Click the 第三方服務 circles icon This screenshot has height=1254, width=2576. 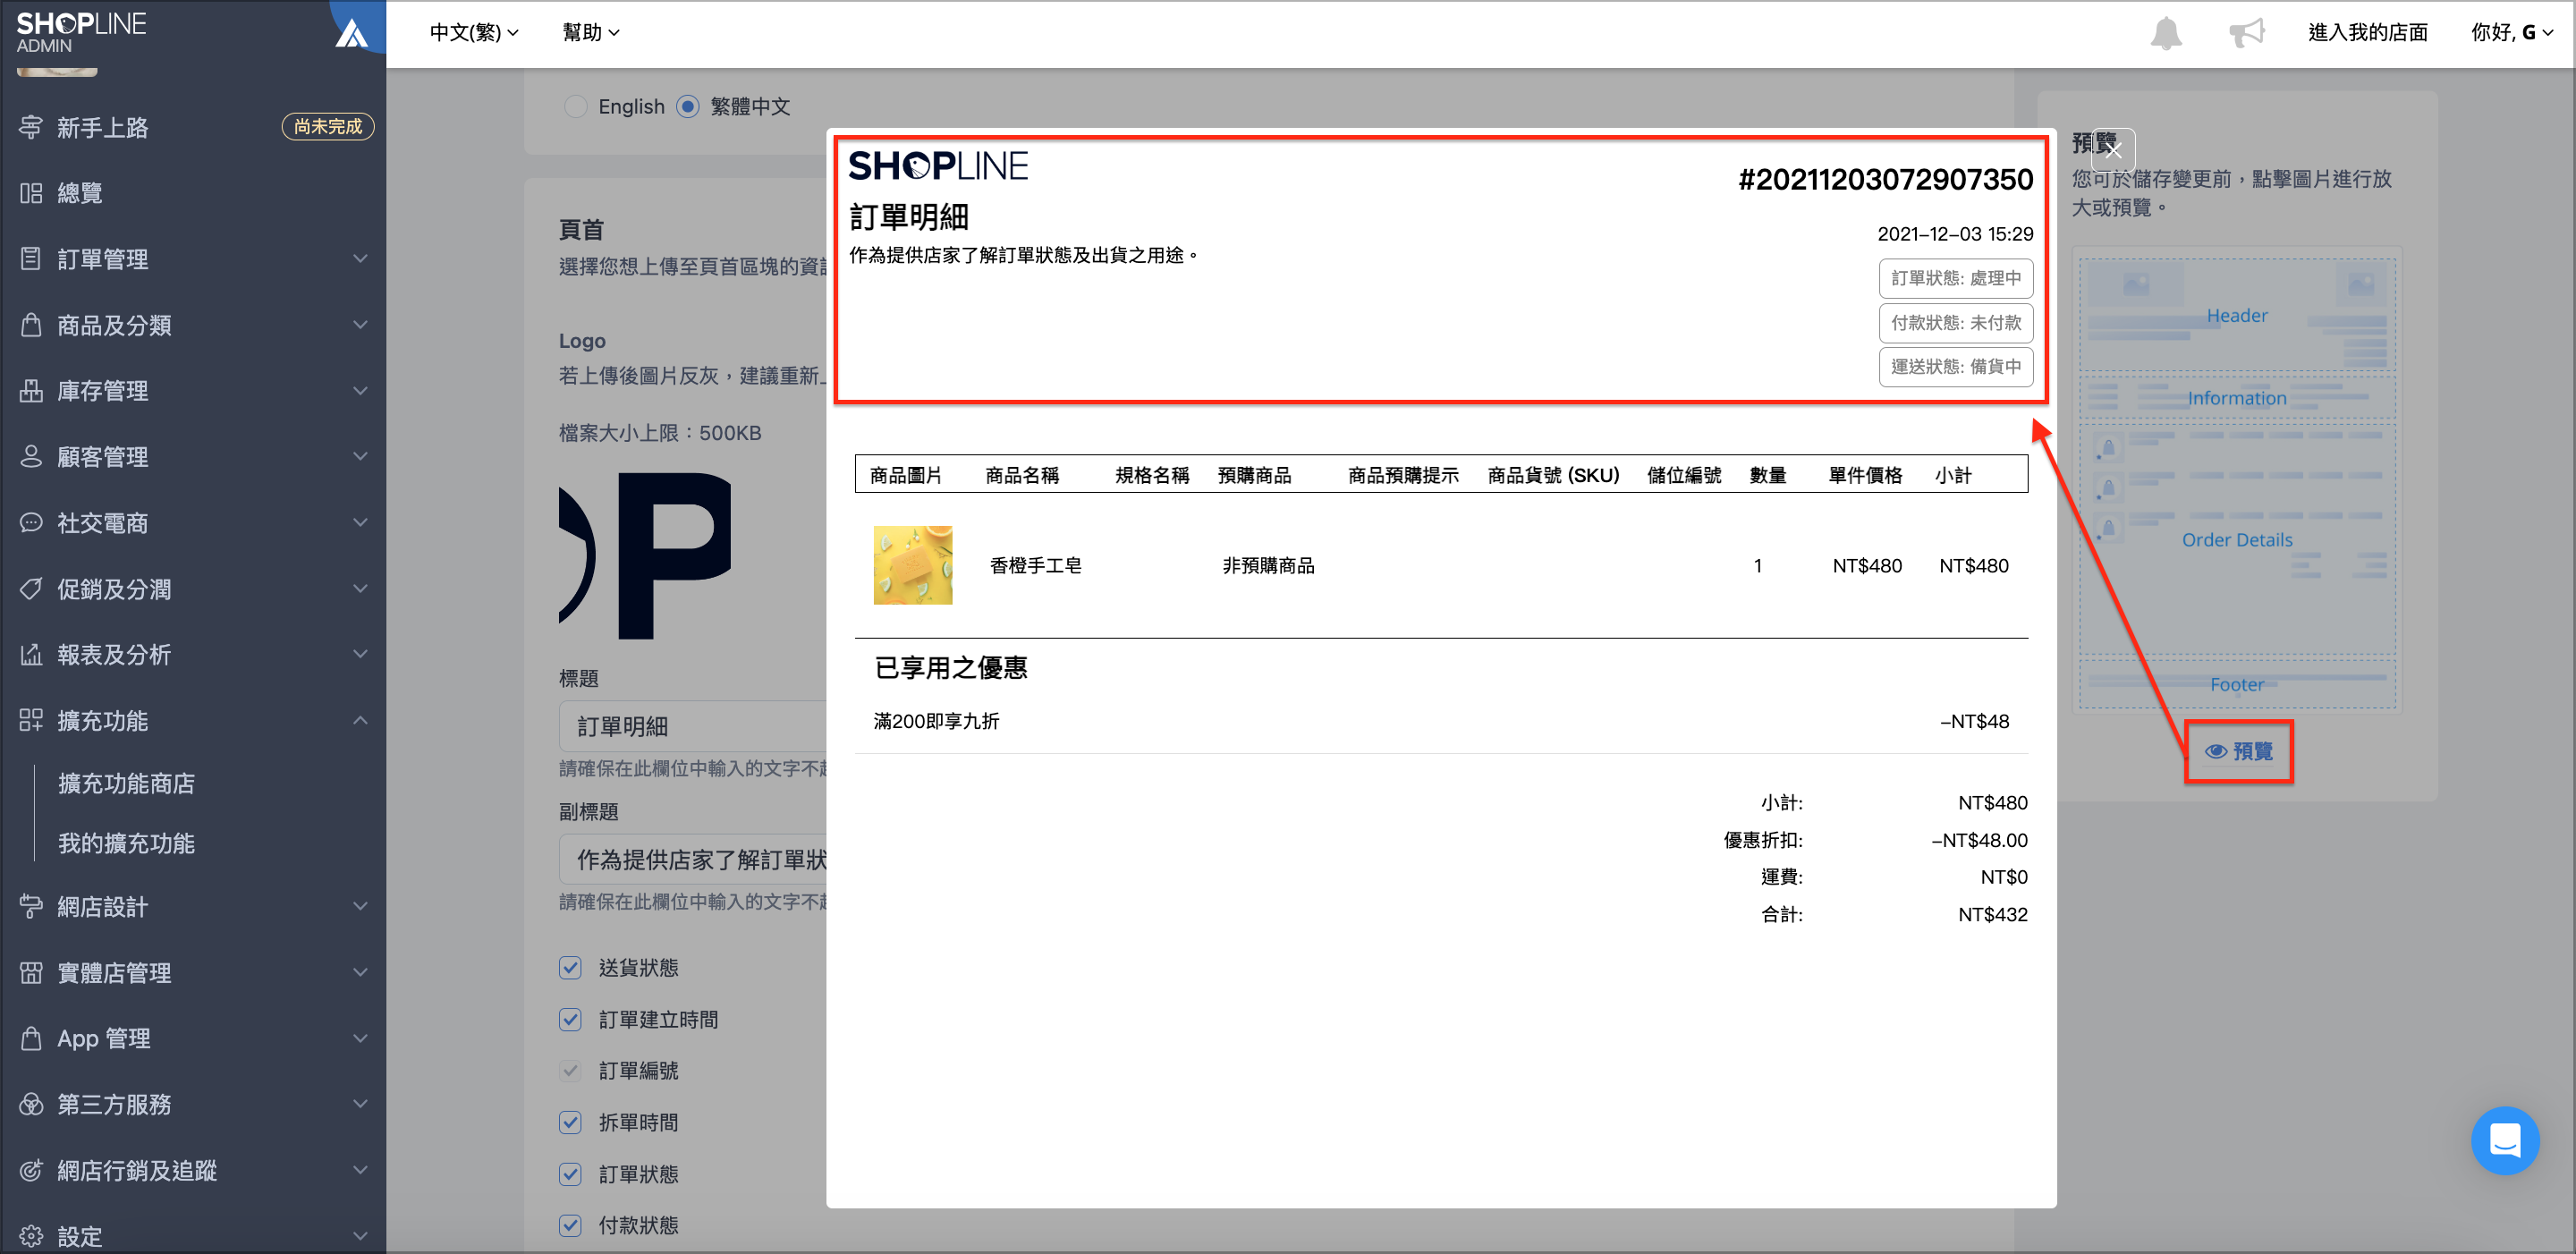(x=31, y=1105)
